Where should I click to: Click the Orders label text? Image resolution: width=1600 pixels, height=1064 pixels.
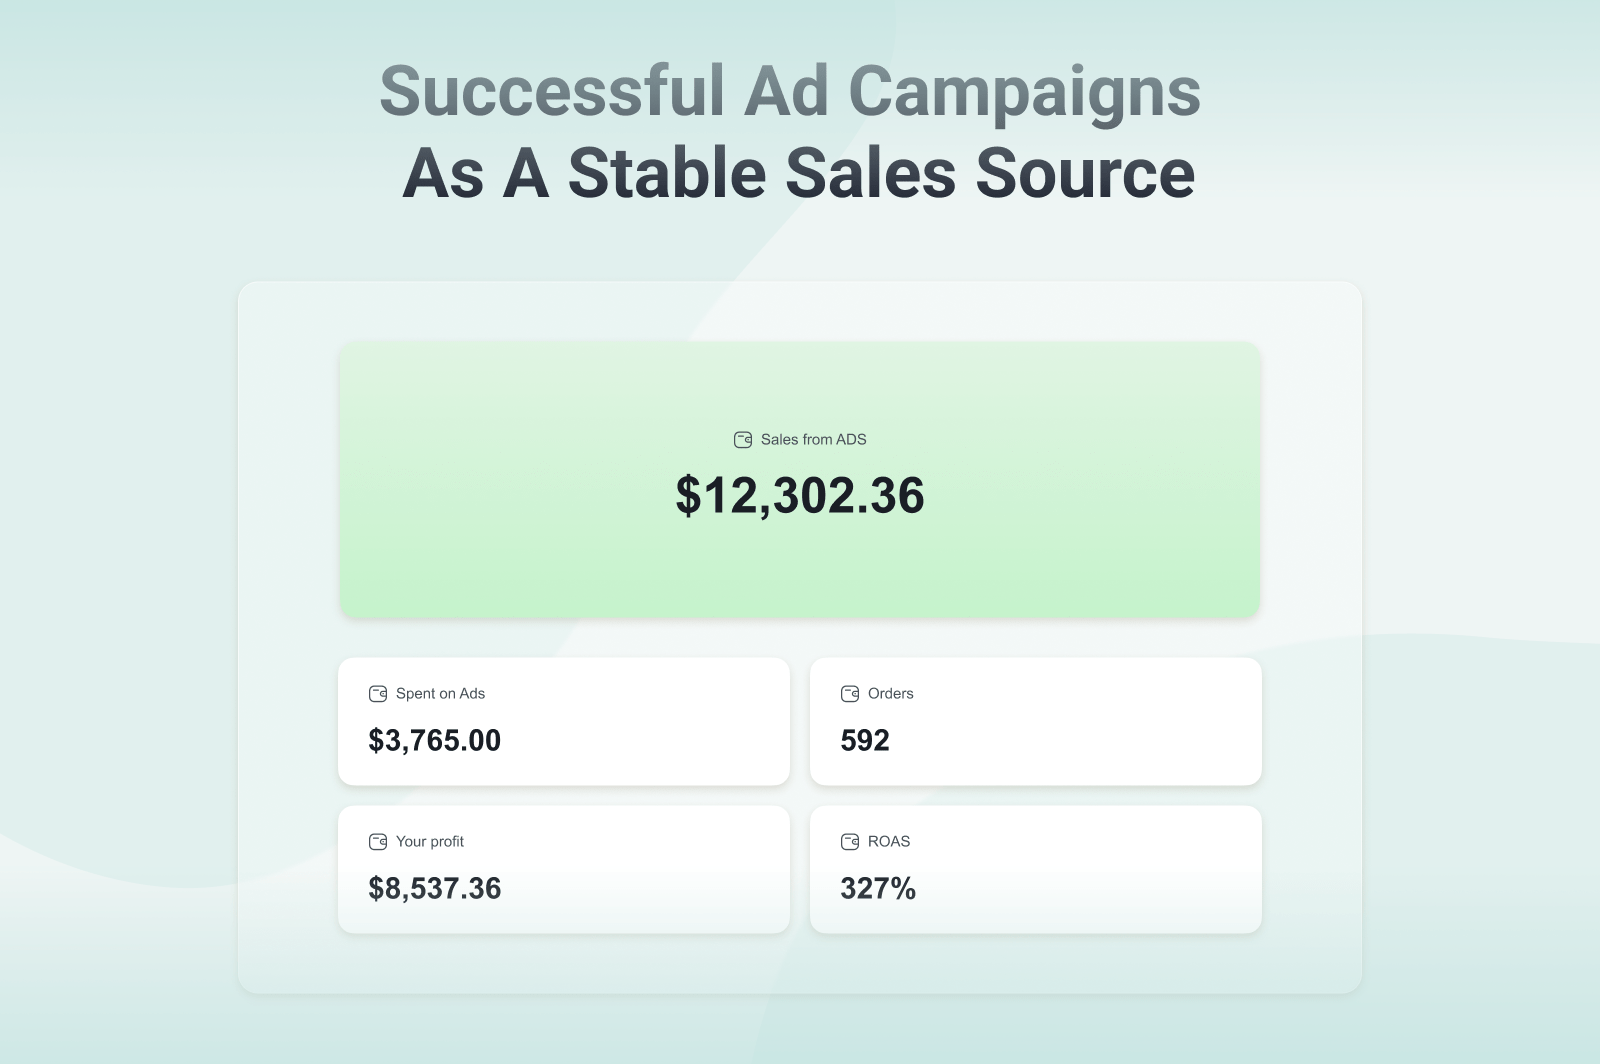click(890, 694)
